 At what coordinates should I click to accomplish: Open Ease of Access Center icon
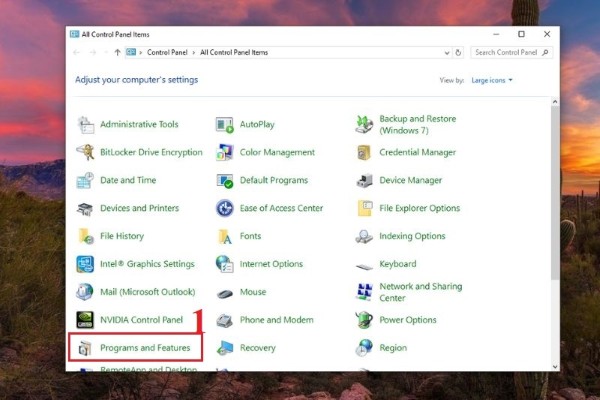[x=225, y=208]
